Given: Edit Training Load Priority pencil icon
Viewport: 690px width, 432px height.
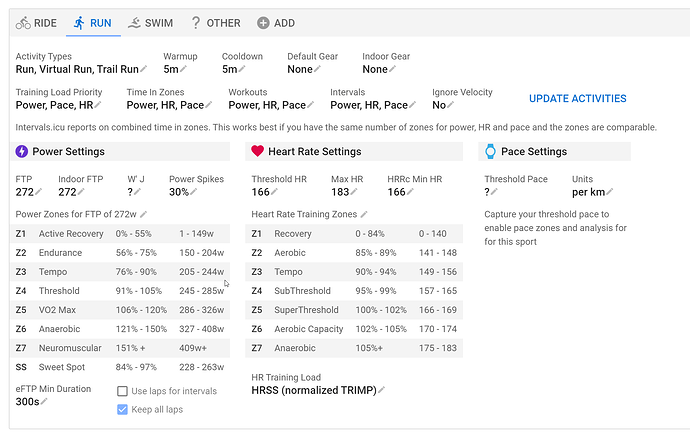Looking at the screenshot, I should click(98, 104).
